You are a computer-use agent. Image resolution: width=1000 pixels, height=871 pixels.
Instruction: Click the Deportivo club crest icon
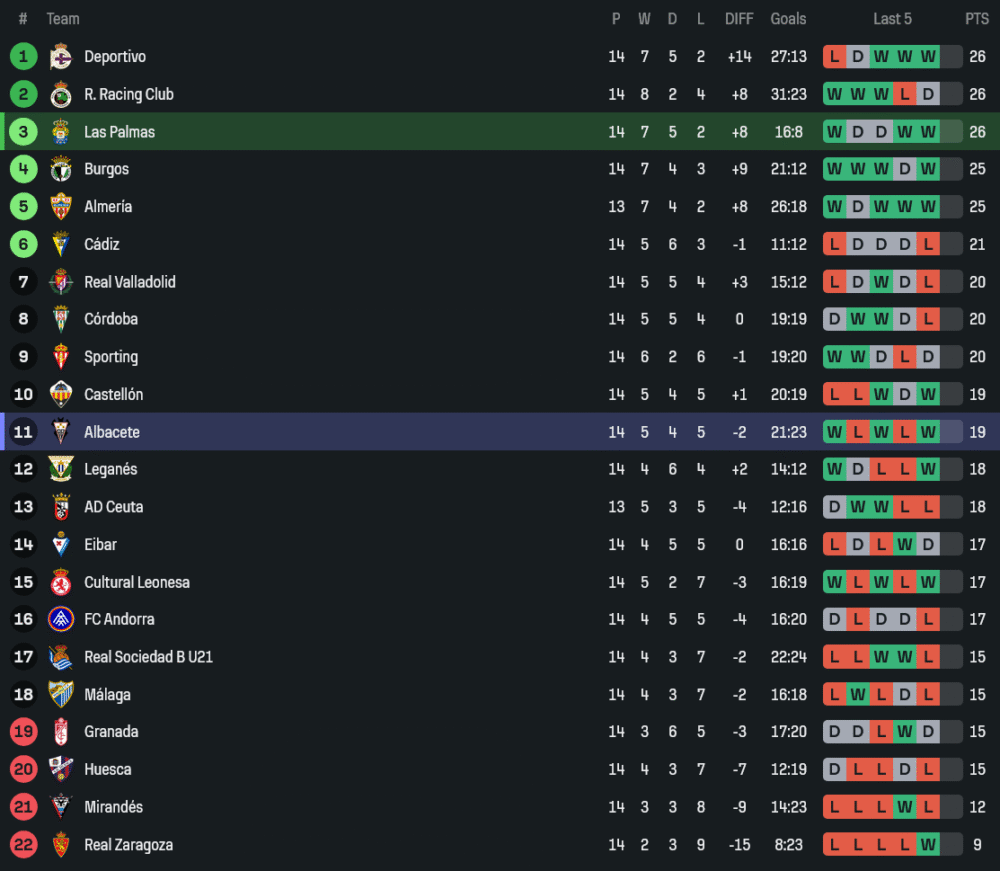click(x=61, y=57)
